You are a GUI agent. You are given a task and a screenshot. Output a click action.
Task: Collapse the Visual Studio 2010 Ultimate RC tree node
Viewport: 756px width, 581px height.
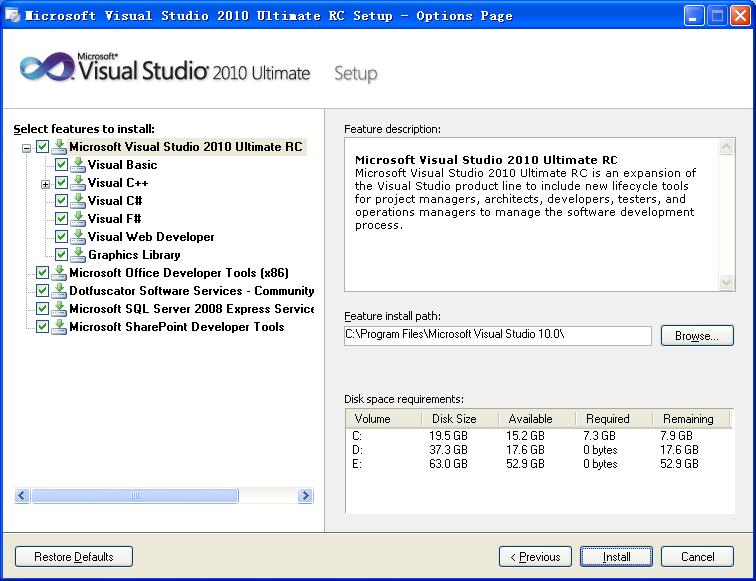pyautogui.click(x=27, y=148)
